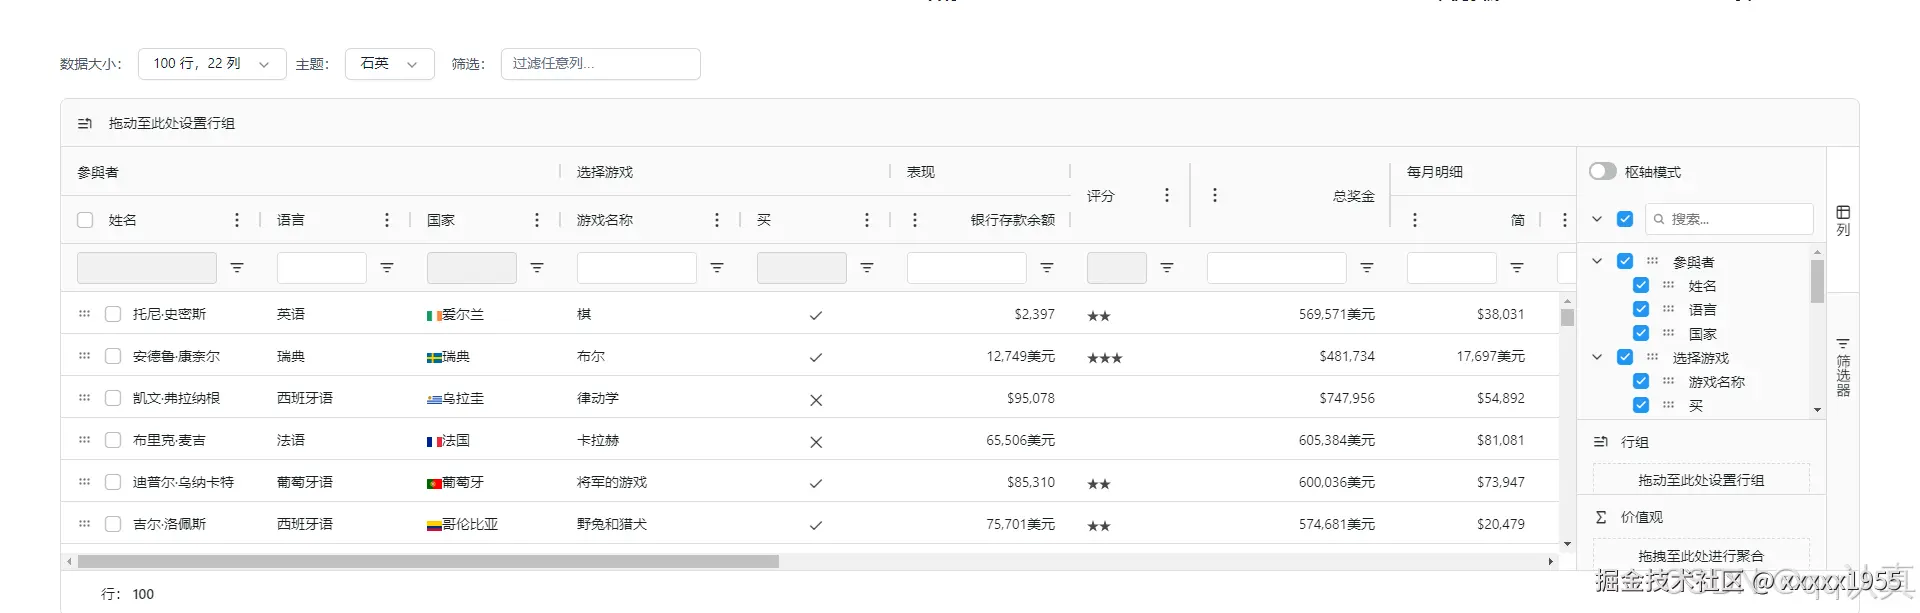
Task: Click the horizontal scrollbar thumb
Action: point(428,562)
